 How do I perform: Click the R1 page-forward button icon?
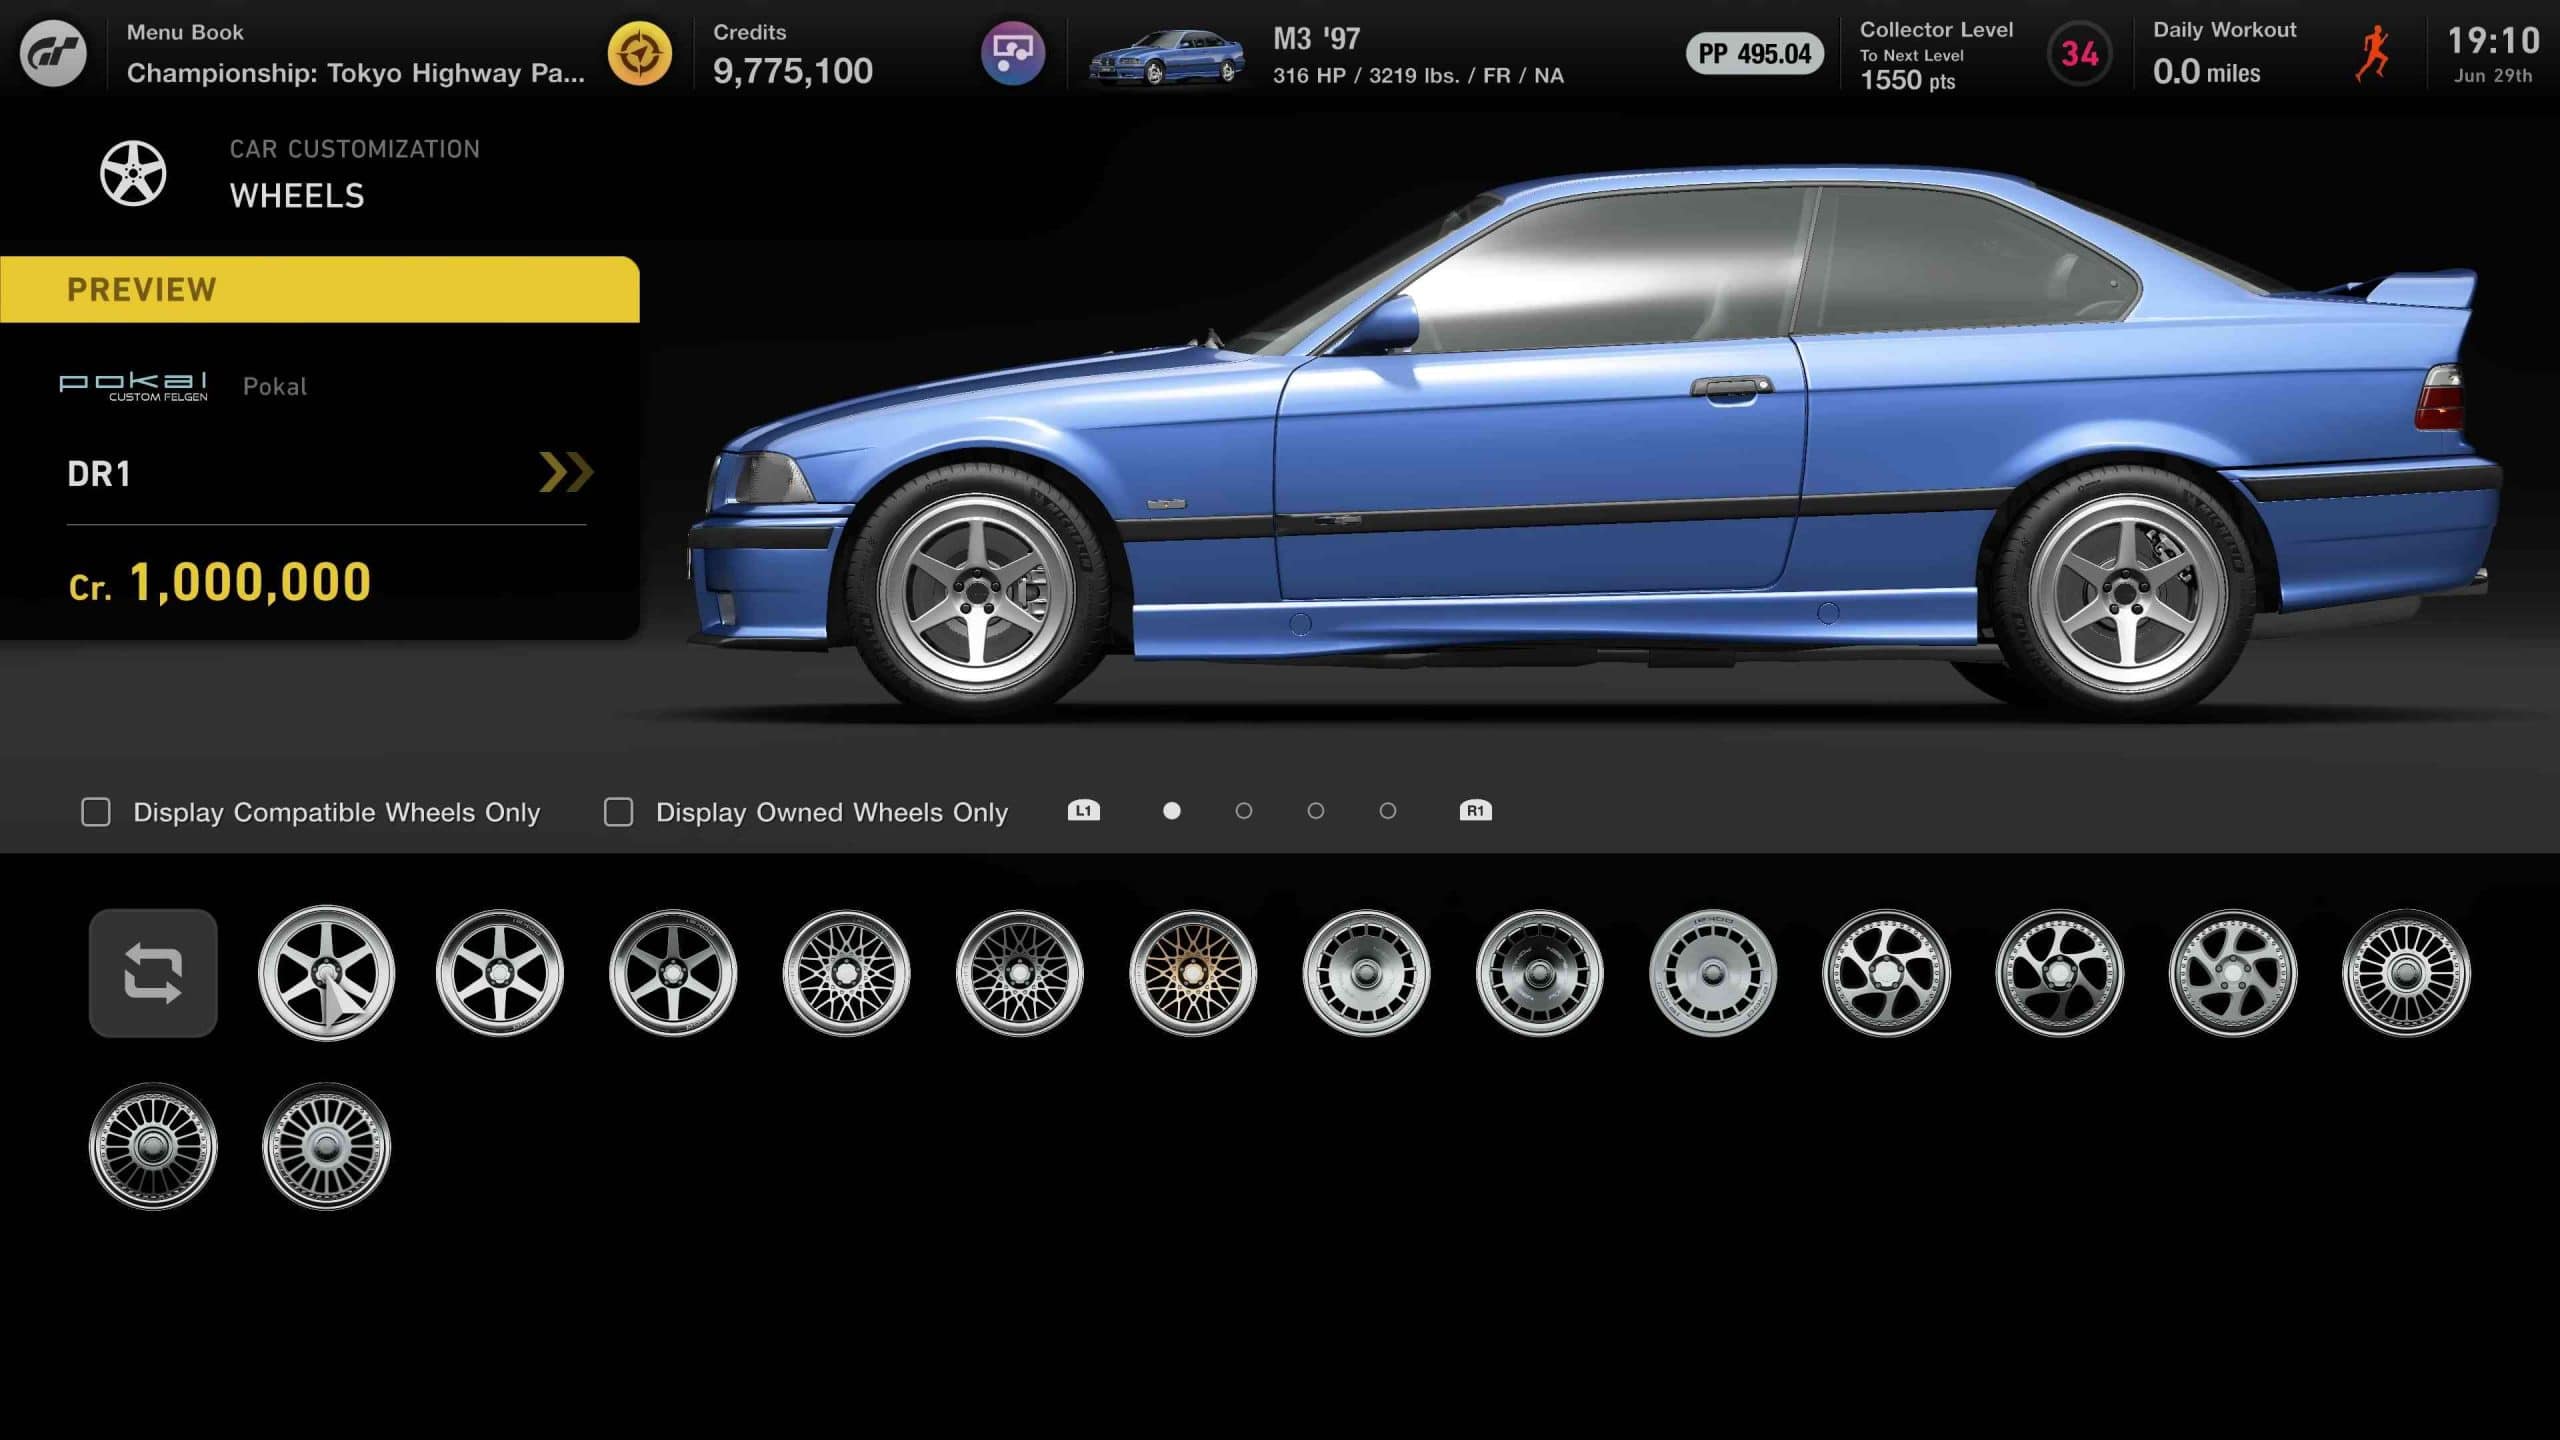tap(1476, 811)
